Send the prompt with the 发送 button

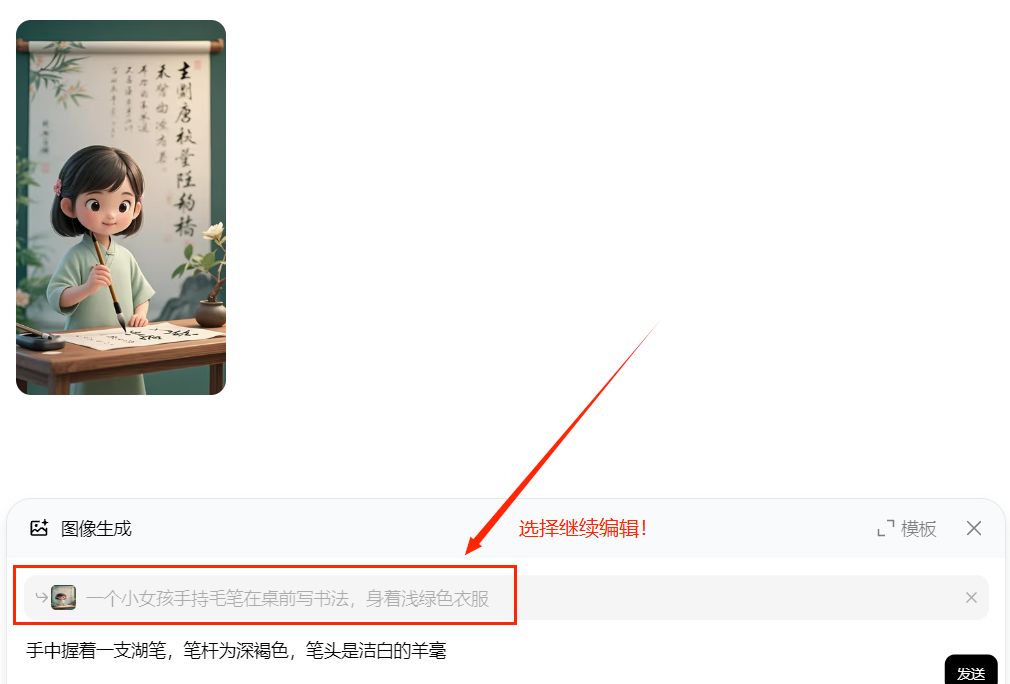click(x=971, y=672)
